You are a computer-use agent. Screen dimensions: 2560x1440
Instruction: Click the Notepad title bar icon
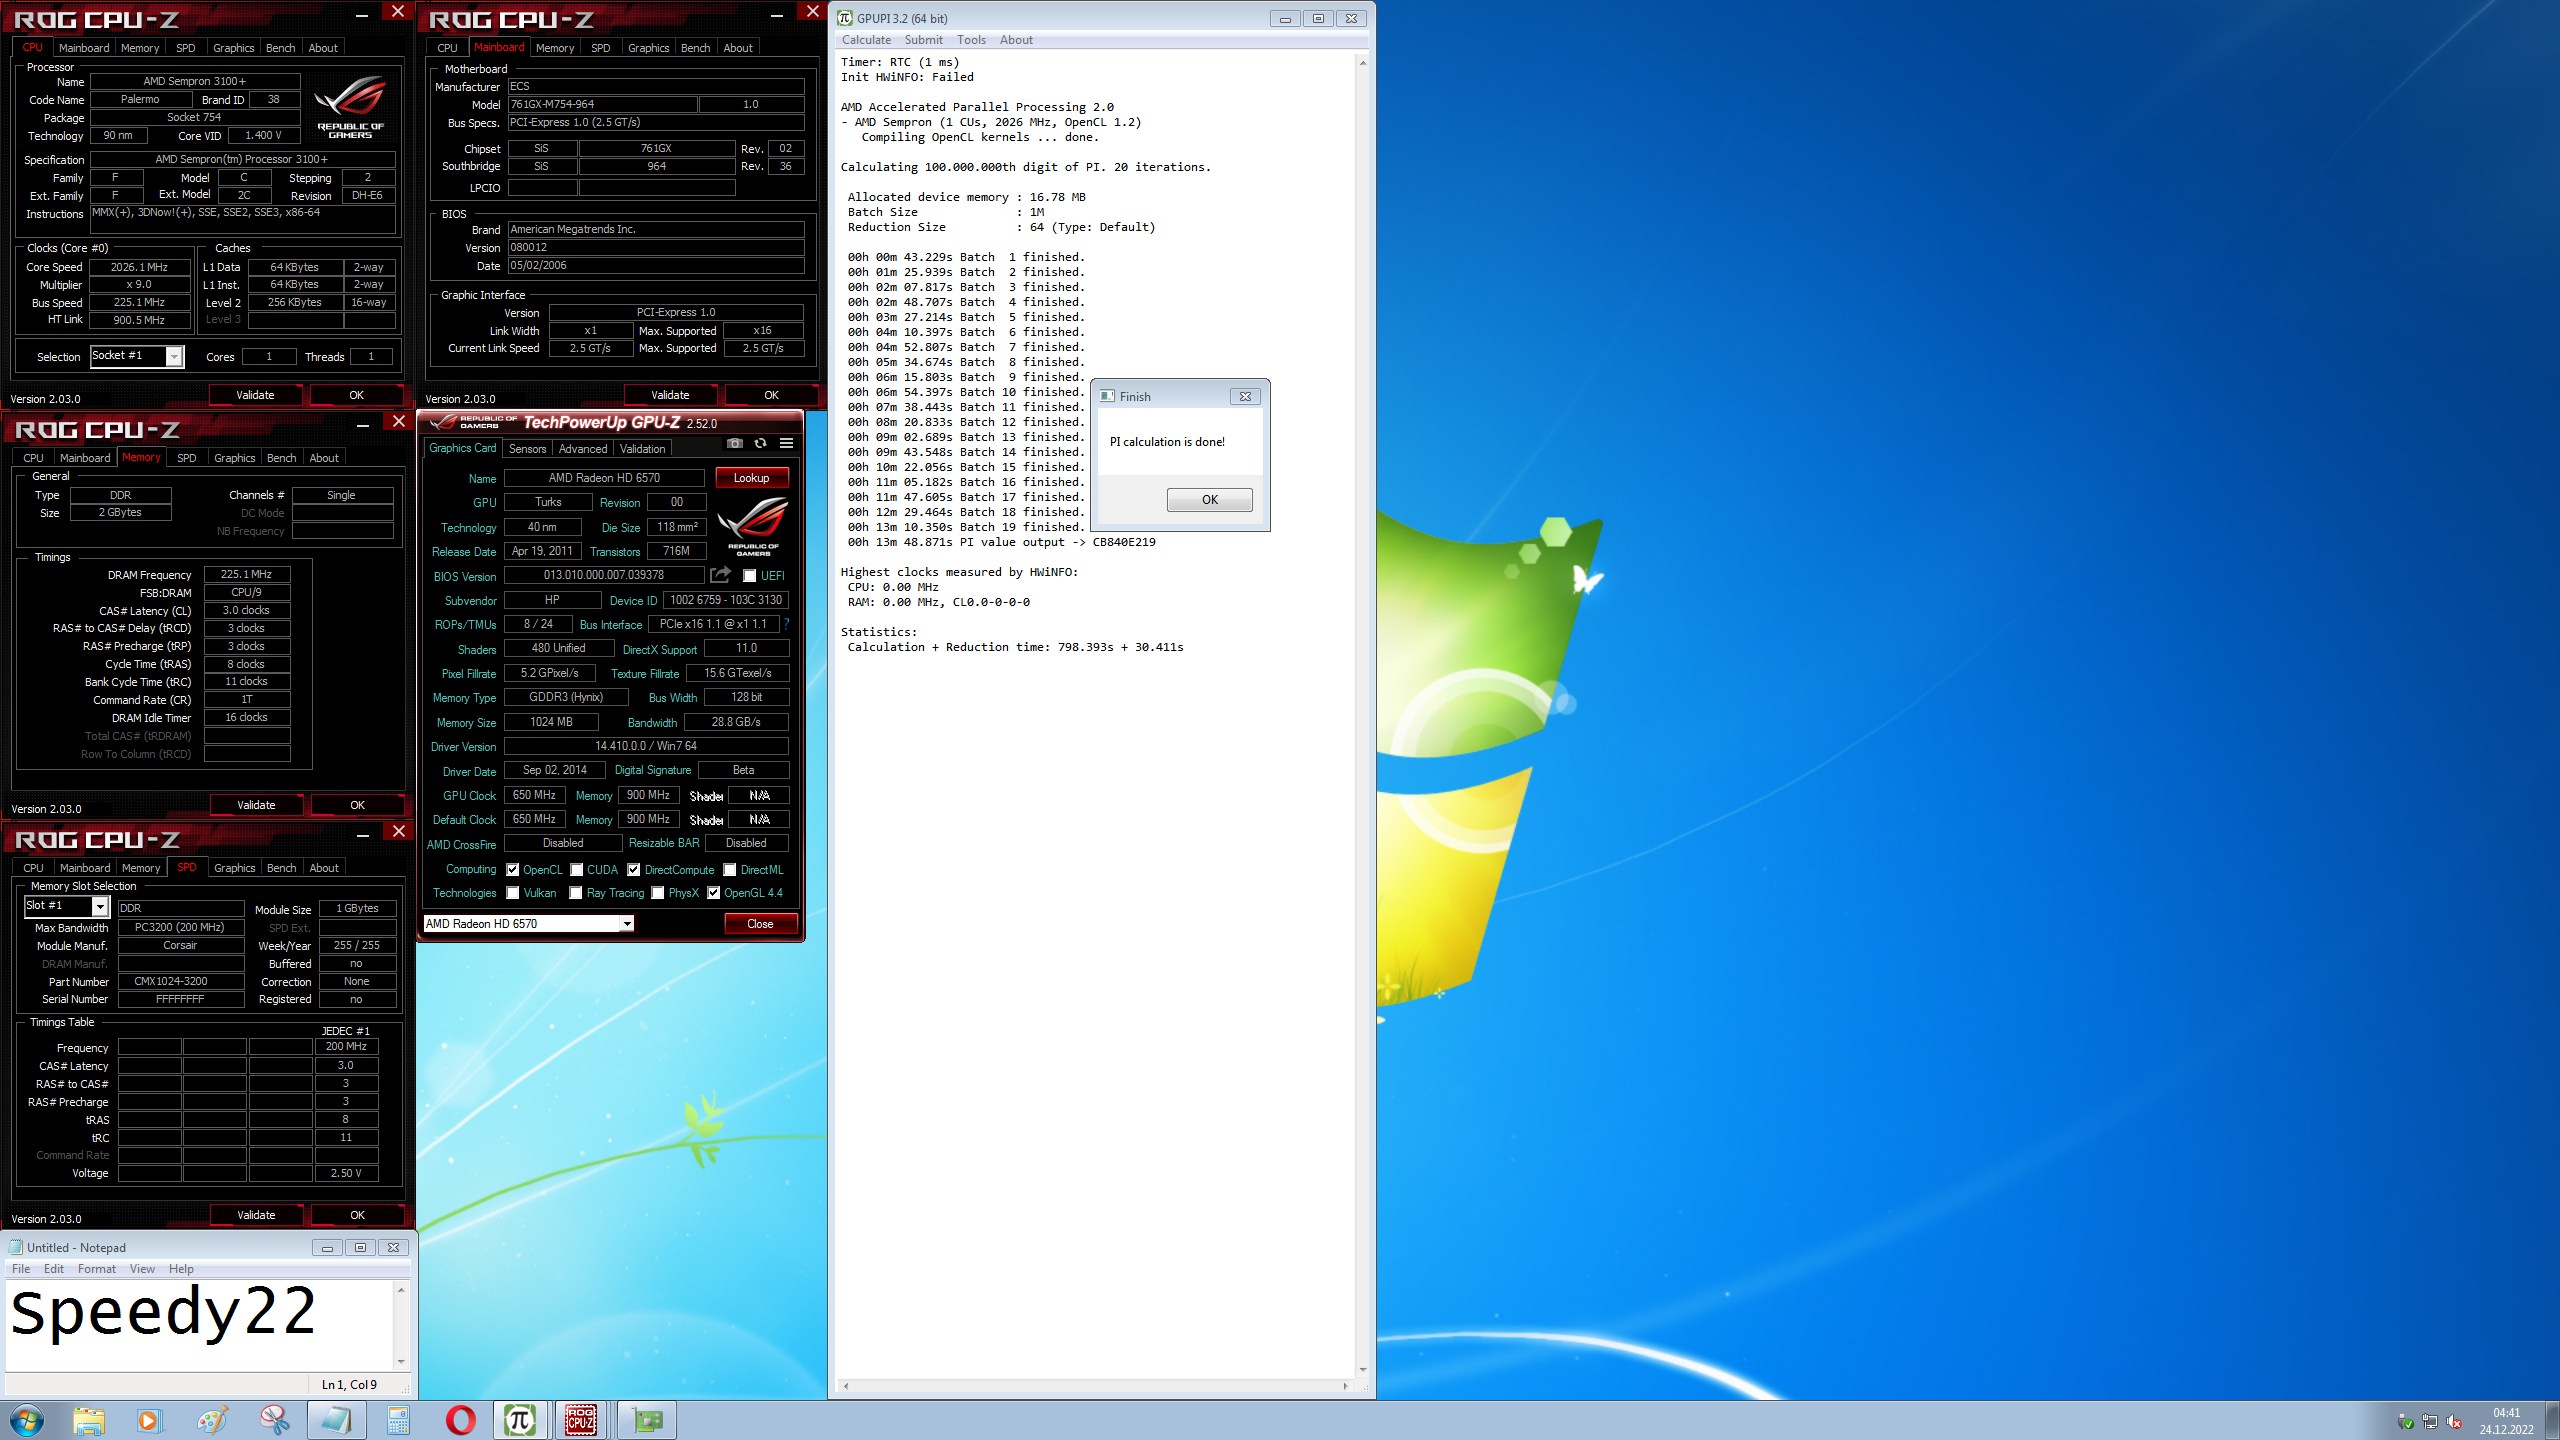click(16, 1247)
